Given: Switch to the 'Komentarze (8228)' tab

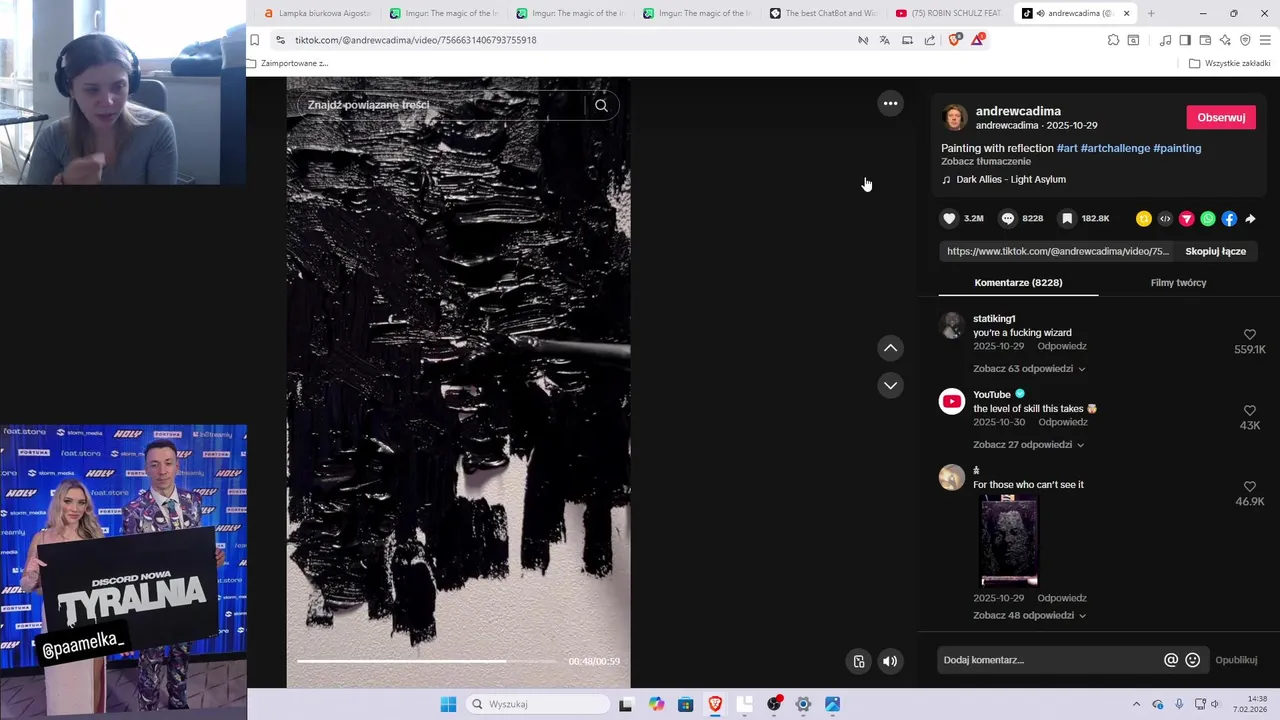Looking at the screenshot, I should pos(1018,283).
